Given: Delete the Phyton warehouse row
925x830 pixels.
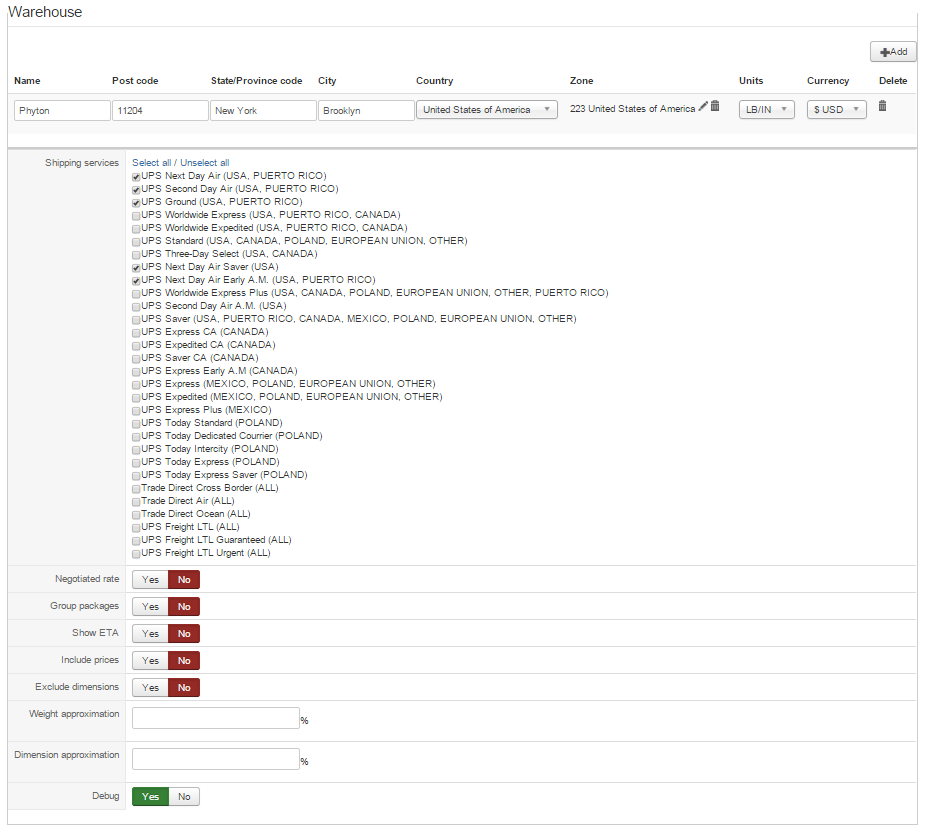Looking at the screenshot, I should (883, 106).
